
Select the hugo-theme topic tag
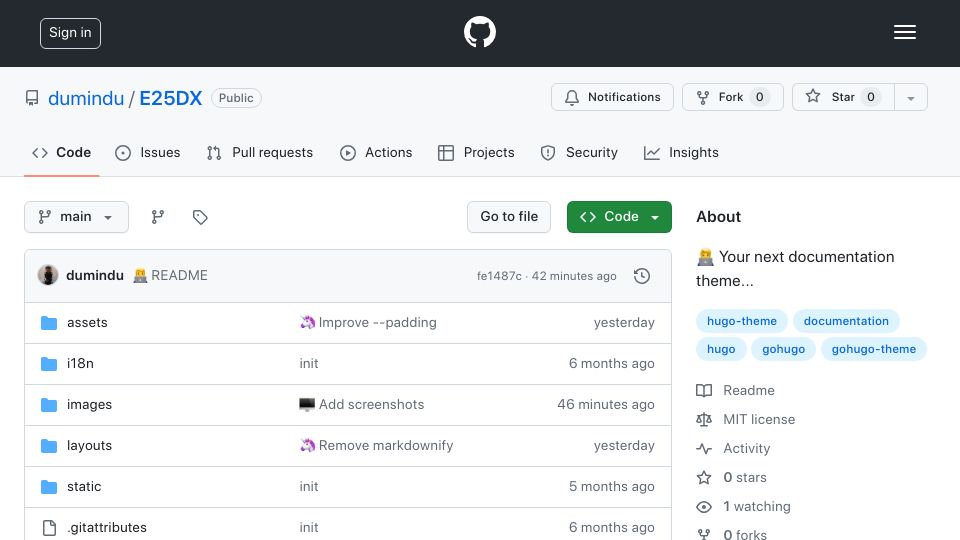(741, 321)
